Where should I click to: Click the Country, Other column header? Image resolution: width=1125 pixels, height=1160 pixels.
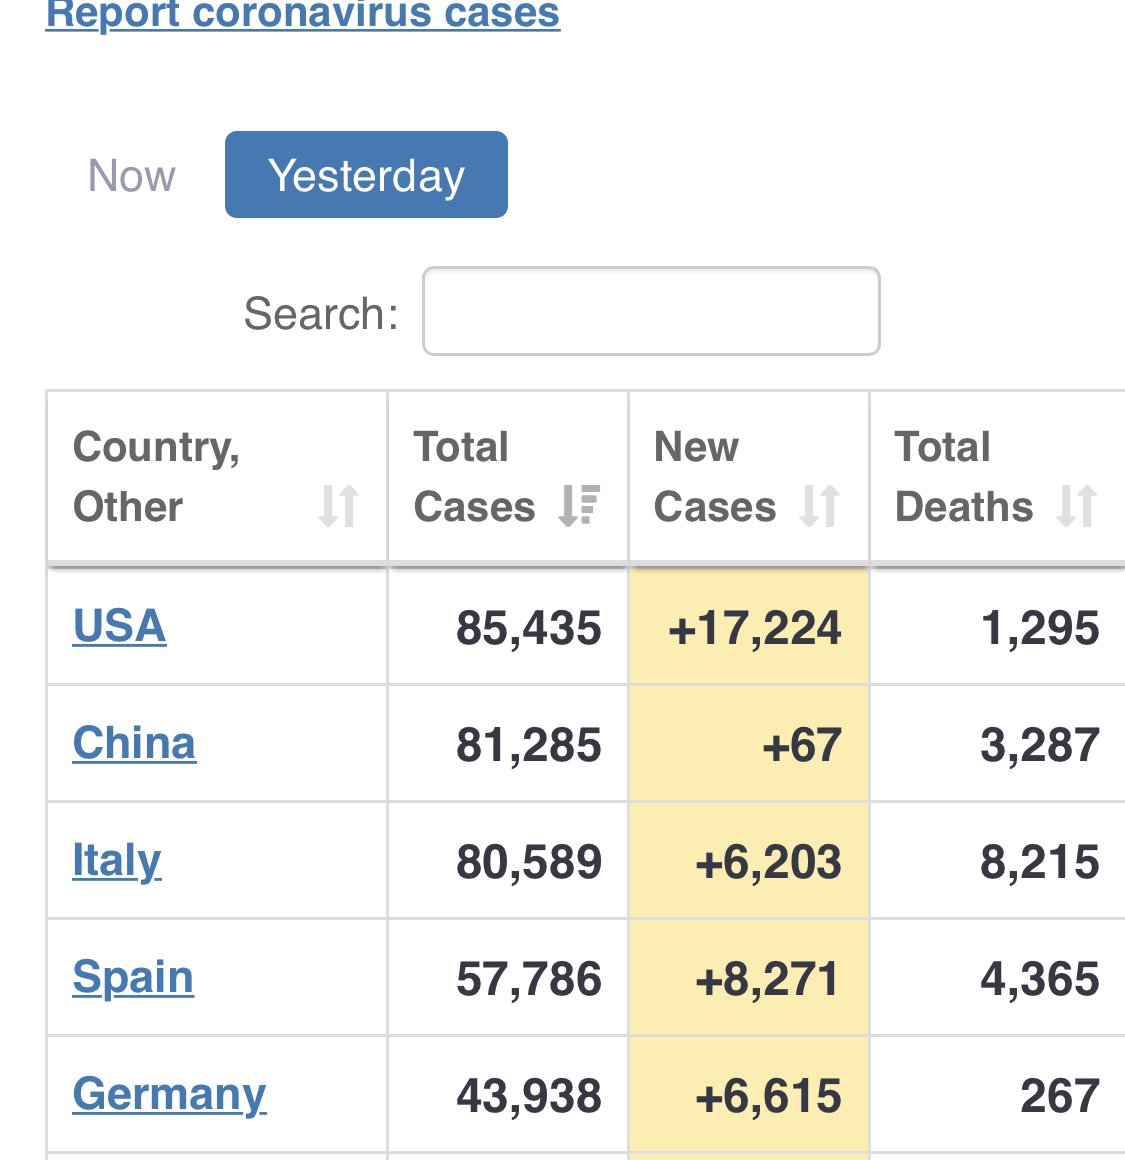tap(217, 476)
